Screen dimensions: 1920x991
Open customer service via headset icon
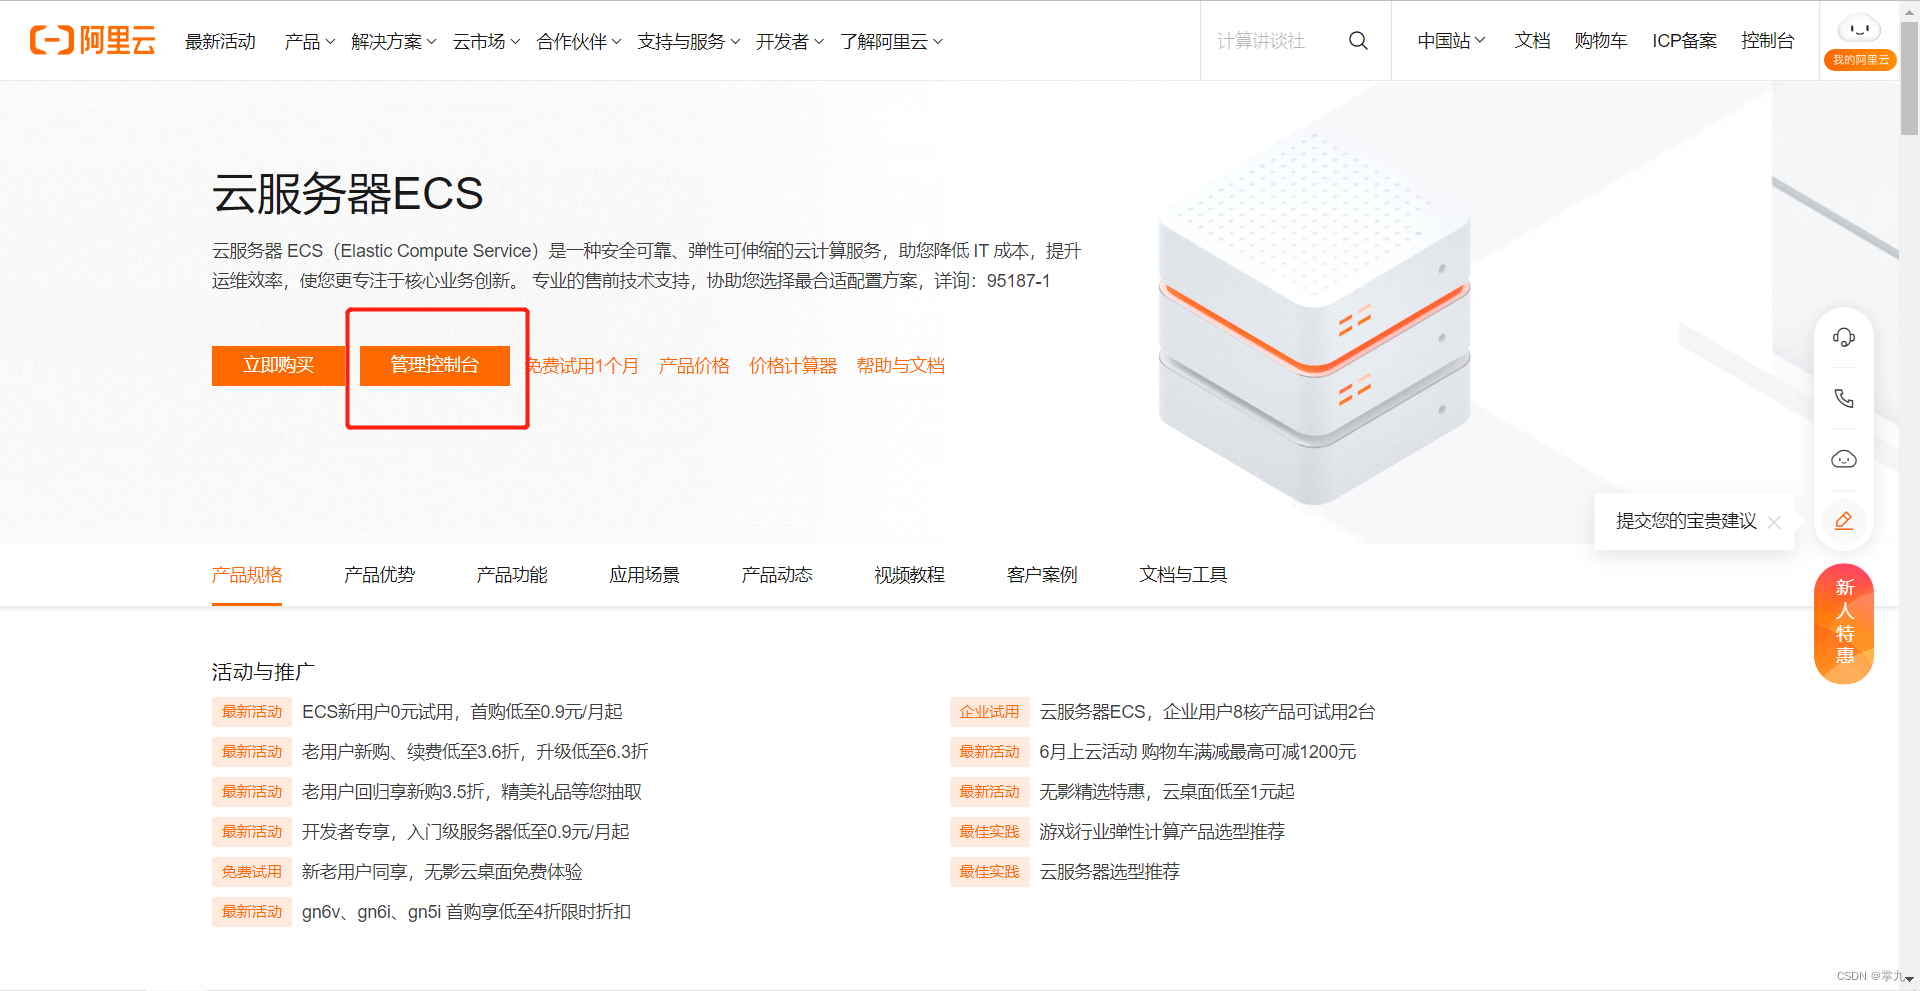[x=1844, y=337]
